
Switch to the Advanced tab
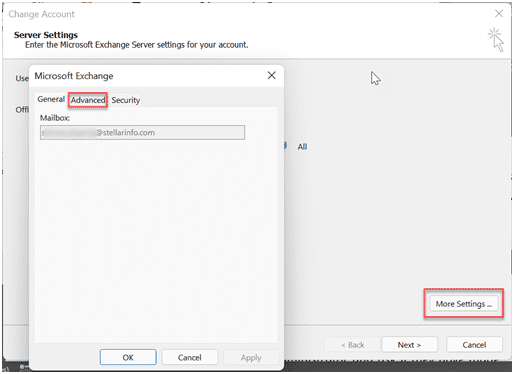coord(88,100)
